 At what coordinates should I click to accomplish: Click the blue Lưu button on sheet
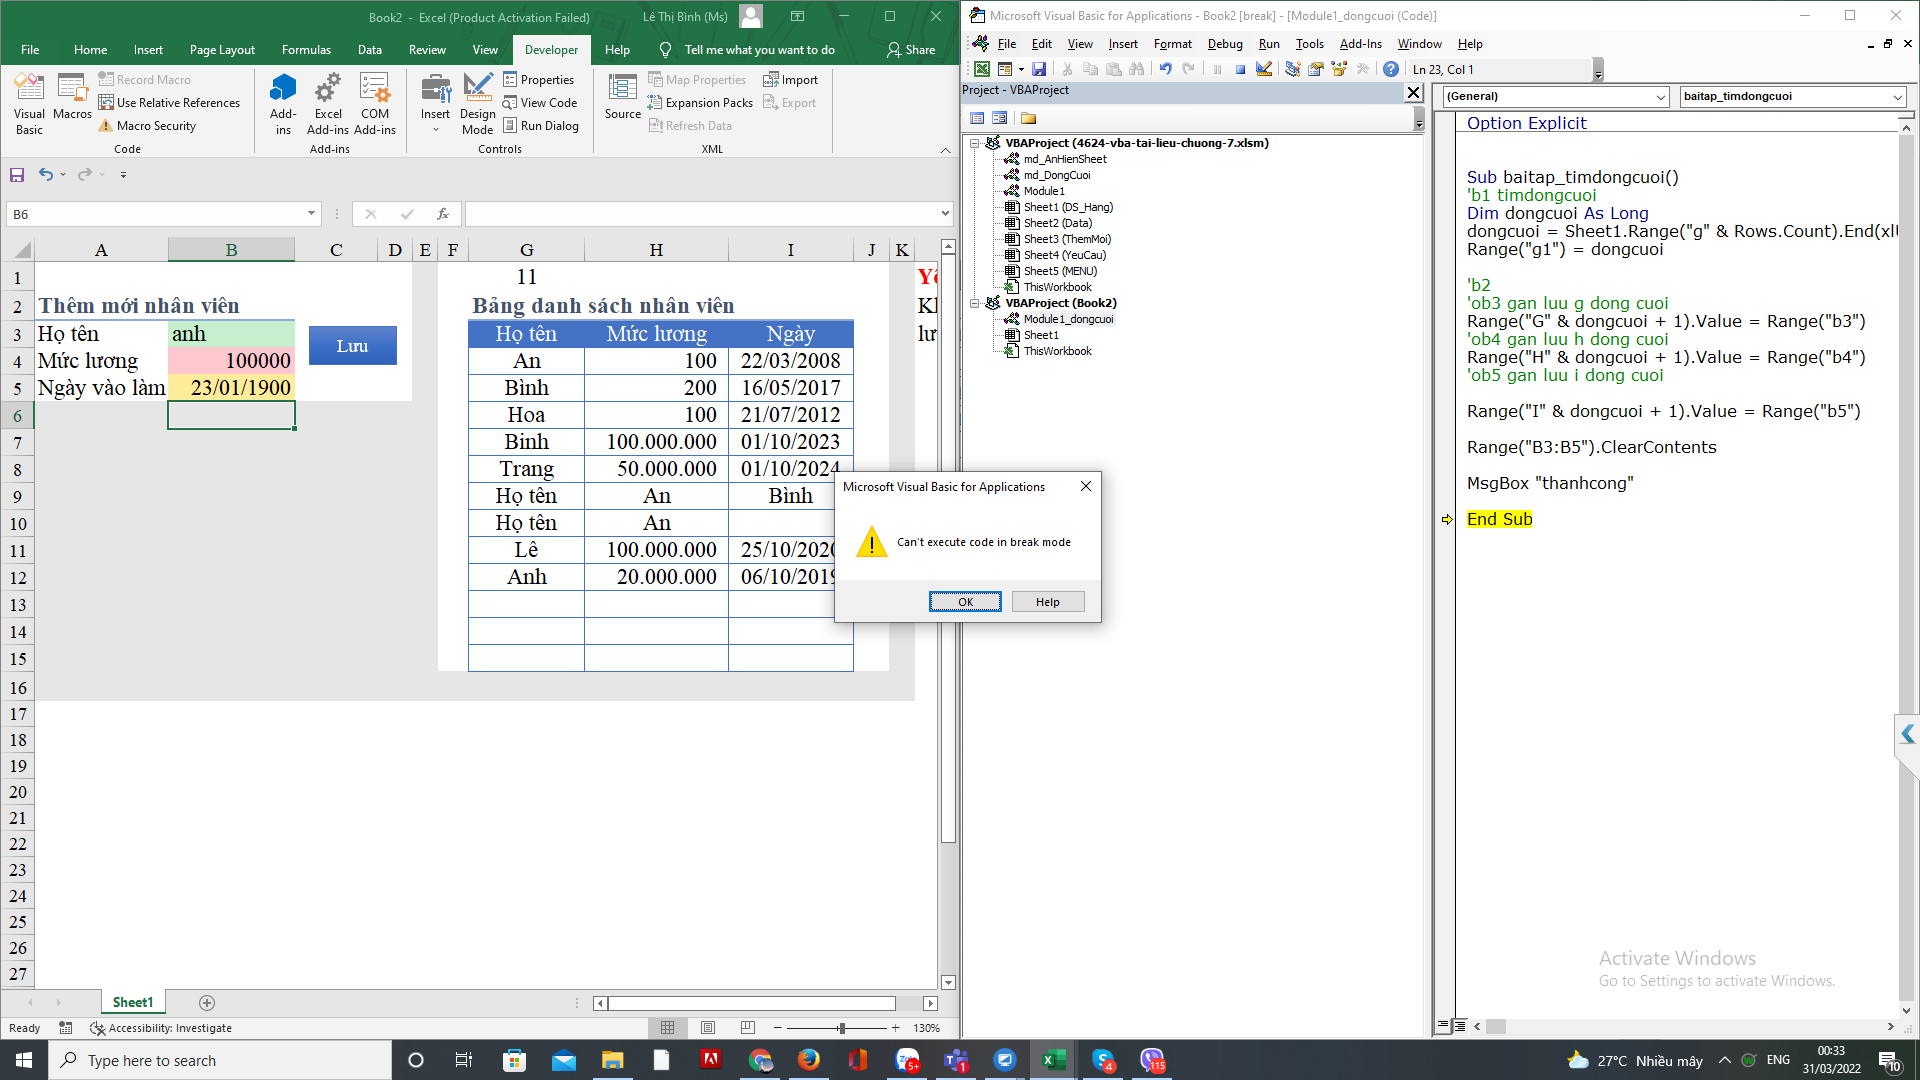(352, 346)
